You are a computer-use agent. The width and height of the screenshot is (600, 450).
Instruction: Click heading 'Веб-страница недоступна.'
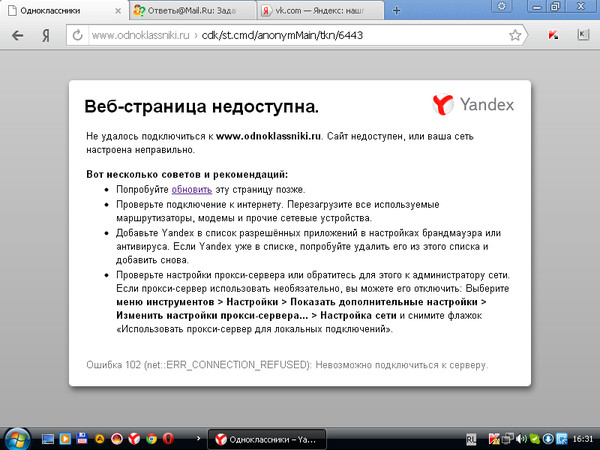click(x=201, y=106)
